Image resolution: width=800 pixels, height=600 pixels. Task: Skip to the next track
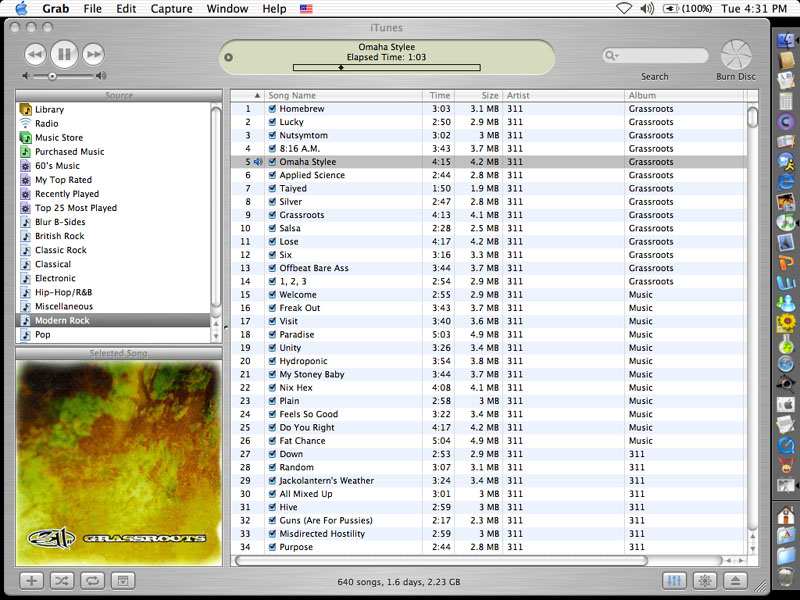(93, 54)
